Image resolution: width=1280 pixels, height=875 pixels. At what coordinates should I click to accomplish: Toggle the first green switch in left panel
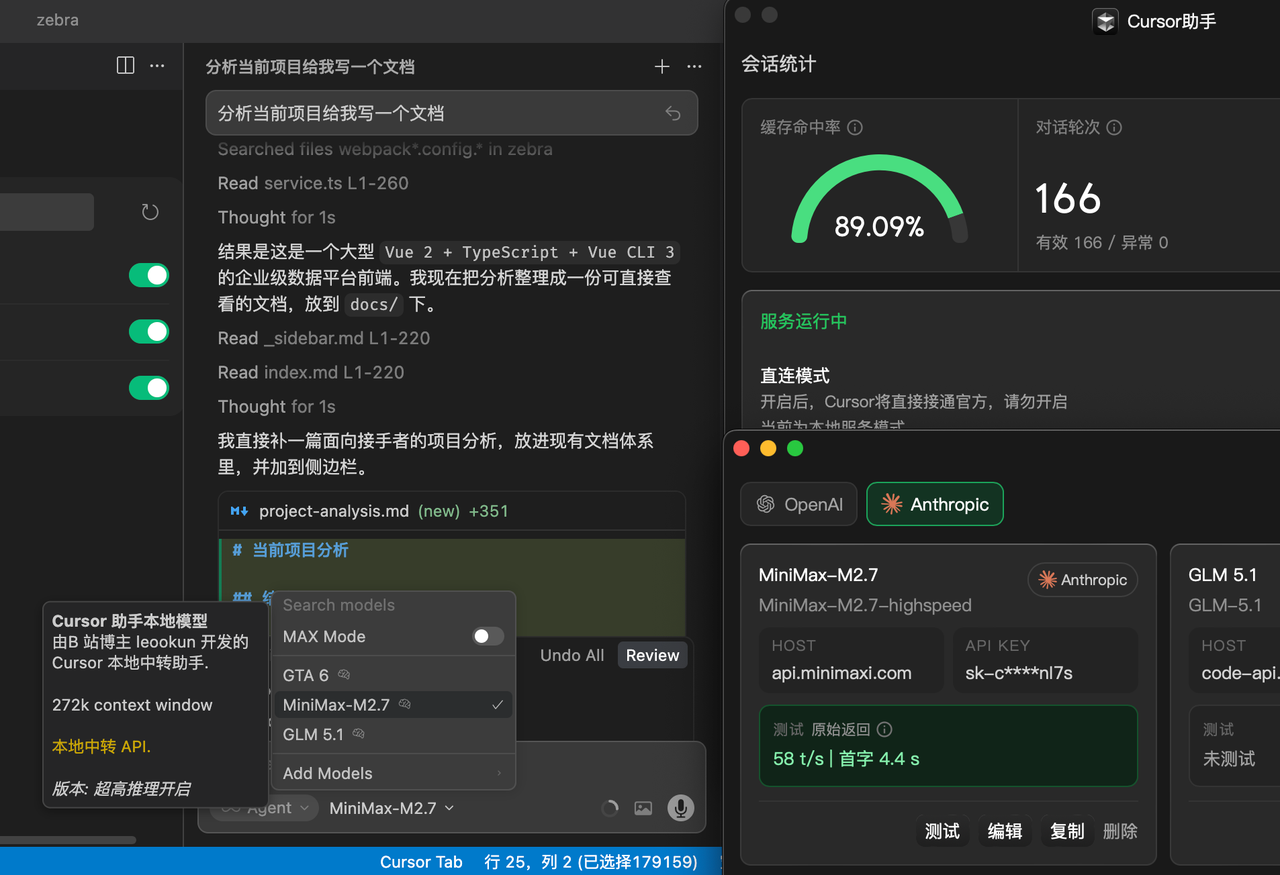(x=149, y=275)
